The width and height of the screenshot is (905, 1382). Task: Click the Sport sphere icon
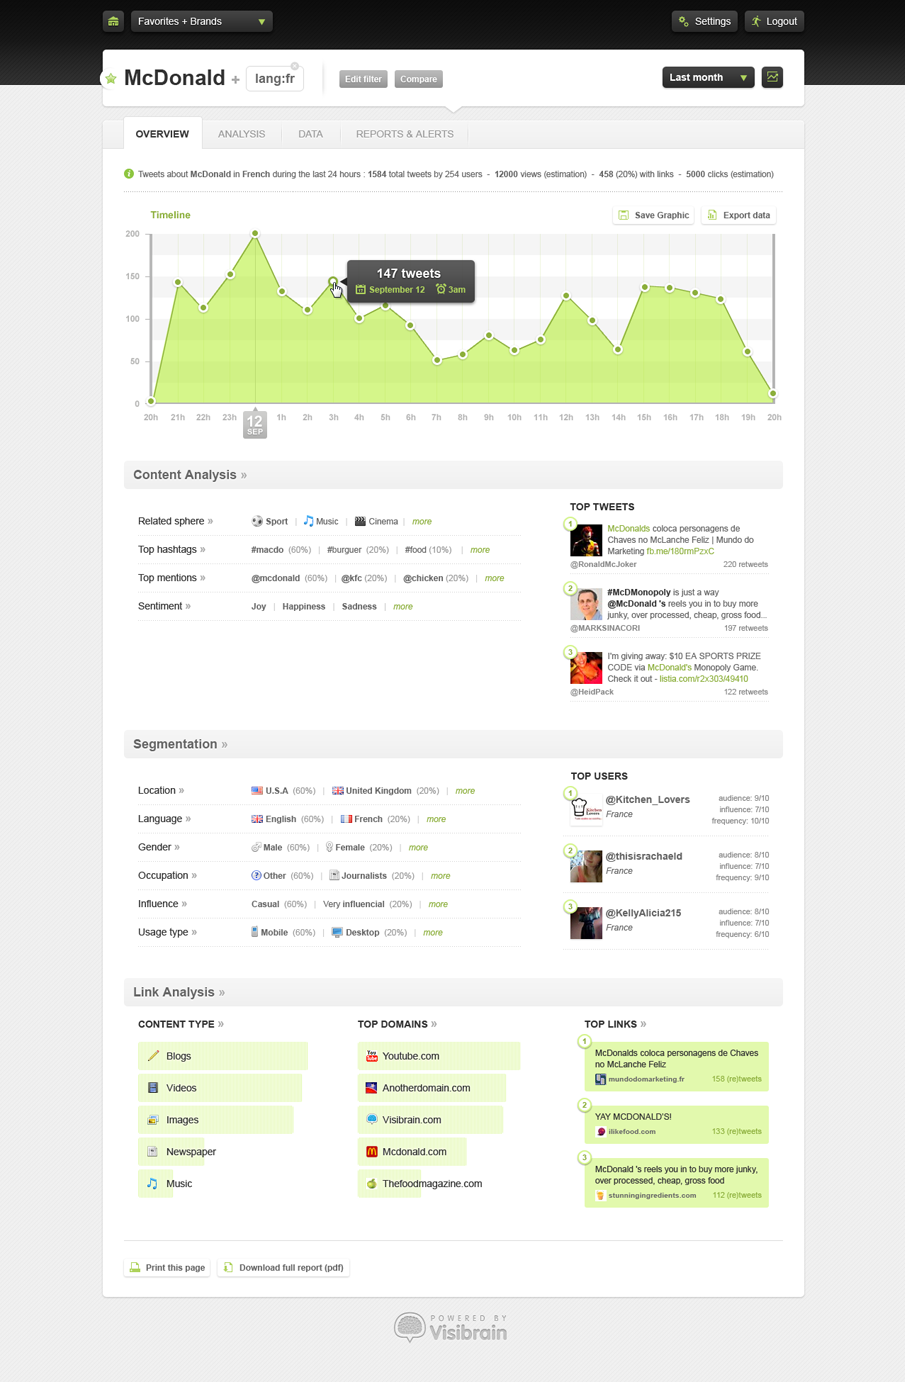click(x=257, y=521)
